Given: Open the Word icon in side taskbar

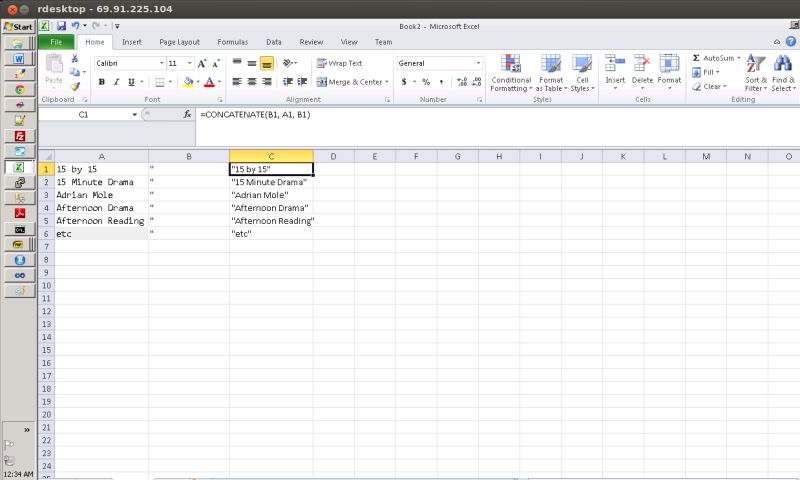Looking at the screenshot, I should 19,59.
